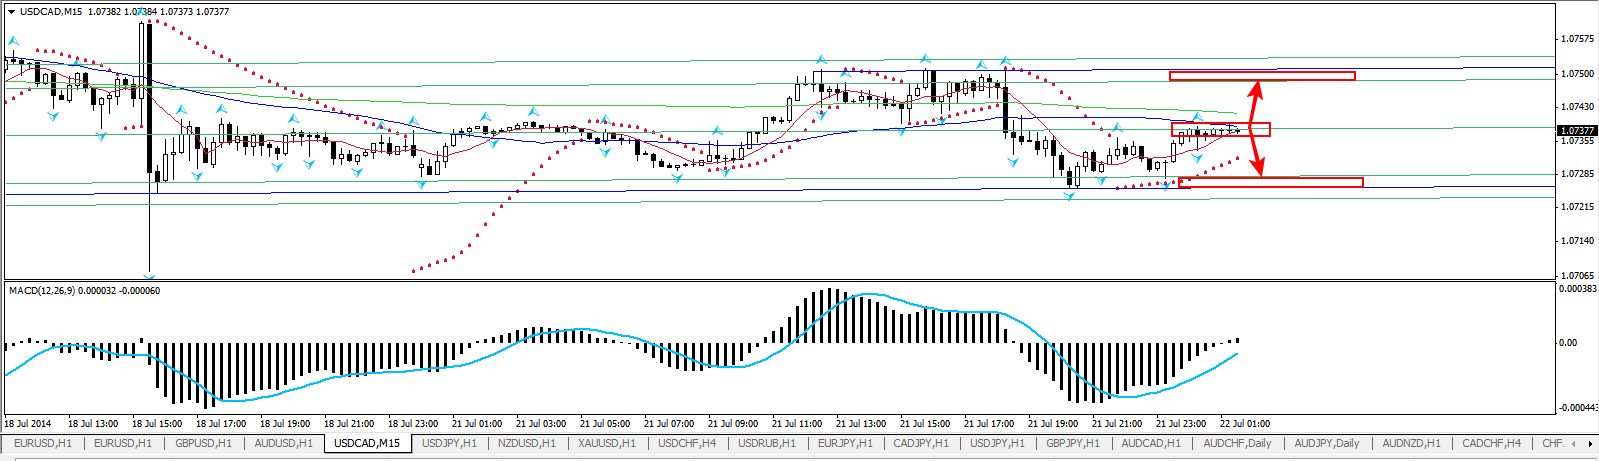Select the USDRUB,H1 tab

point(767,443)
